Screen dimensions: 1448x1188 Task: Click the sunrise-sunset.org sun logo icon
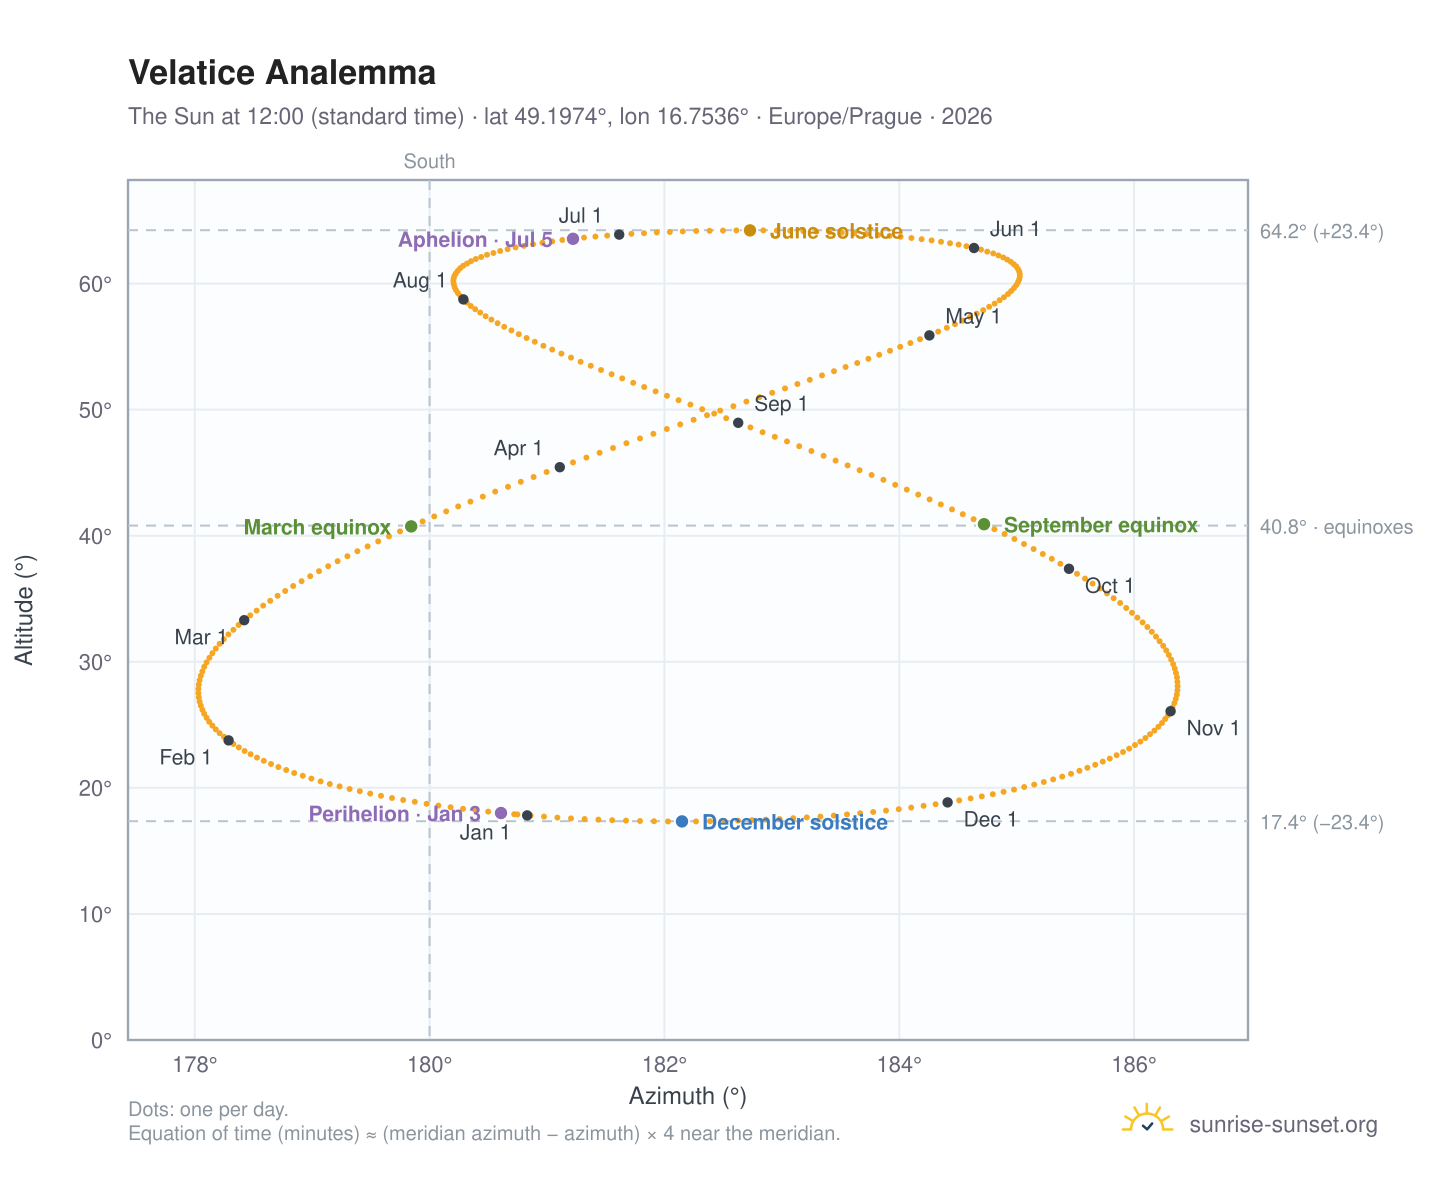[x=1147, y=1120]
